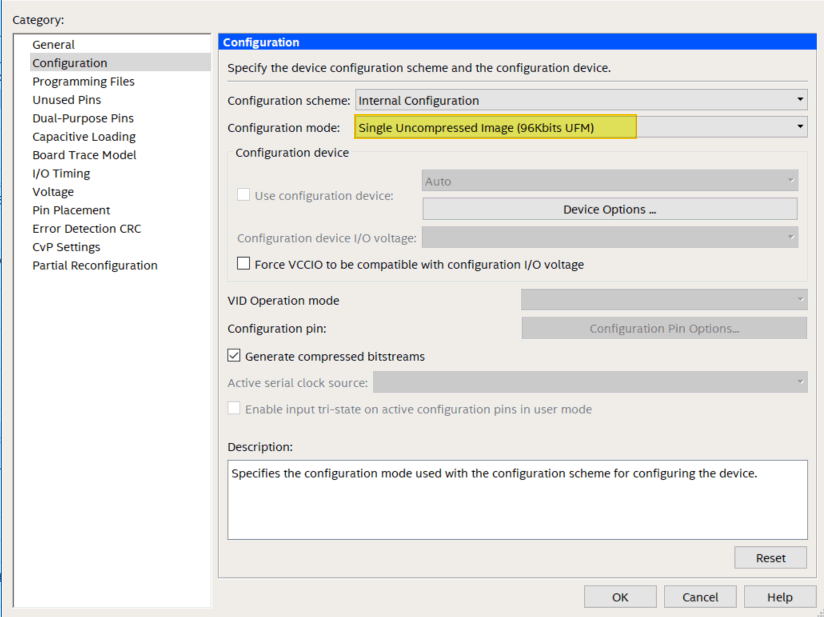Uncheck Generate compressed bitstreams
This screenshot has height=617, width=824.
pos(235,356)
